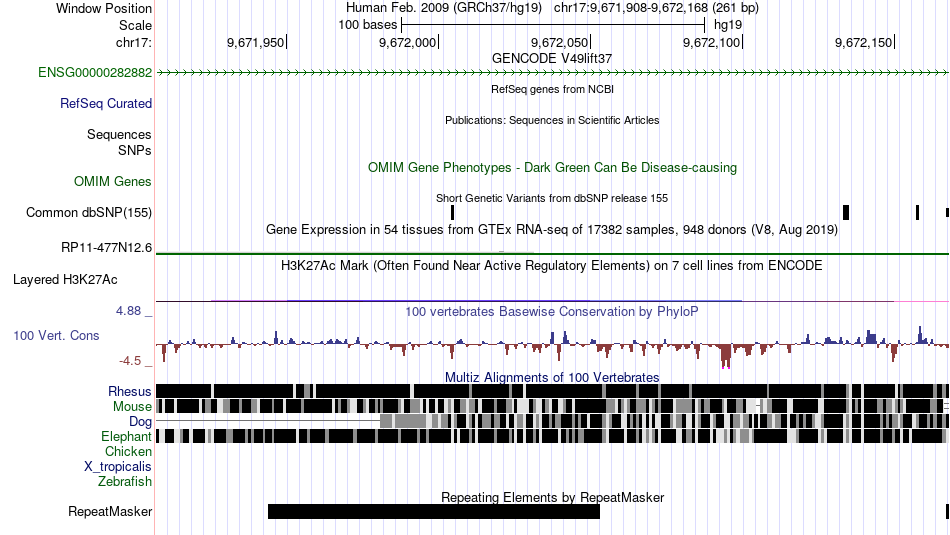The width and height of the screenshot is (950, 535).
Task: Open the Layered H3K27Ac track label
Action: pyautogui.click(x=65, y=280)
